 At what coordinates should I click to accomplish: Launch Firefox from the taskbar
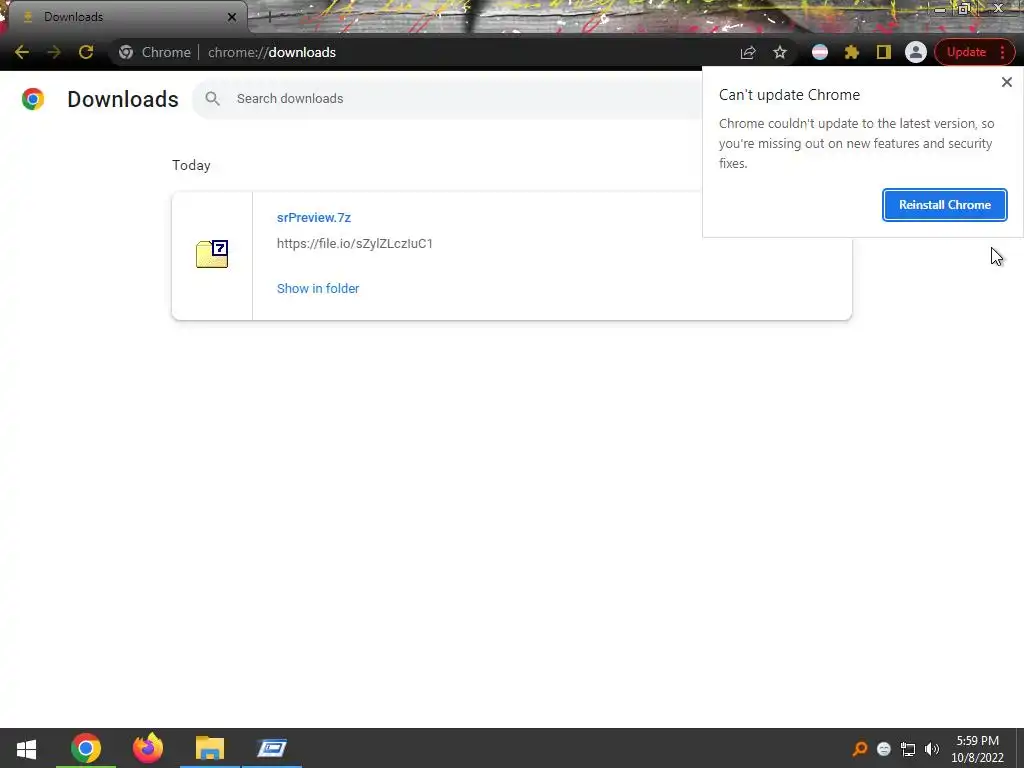tap(148, 748)
